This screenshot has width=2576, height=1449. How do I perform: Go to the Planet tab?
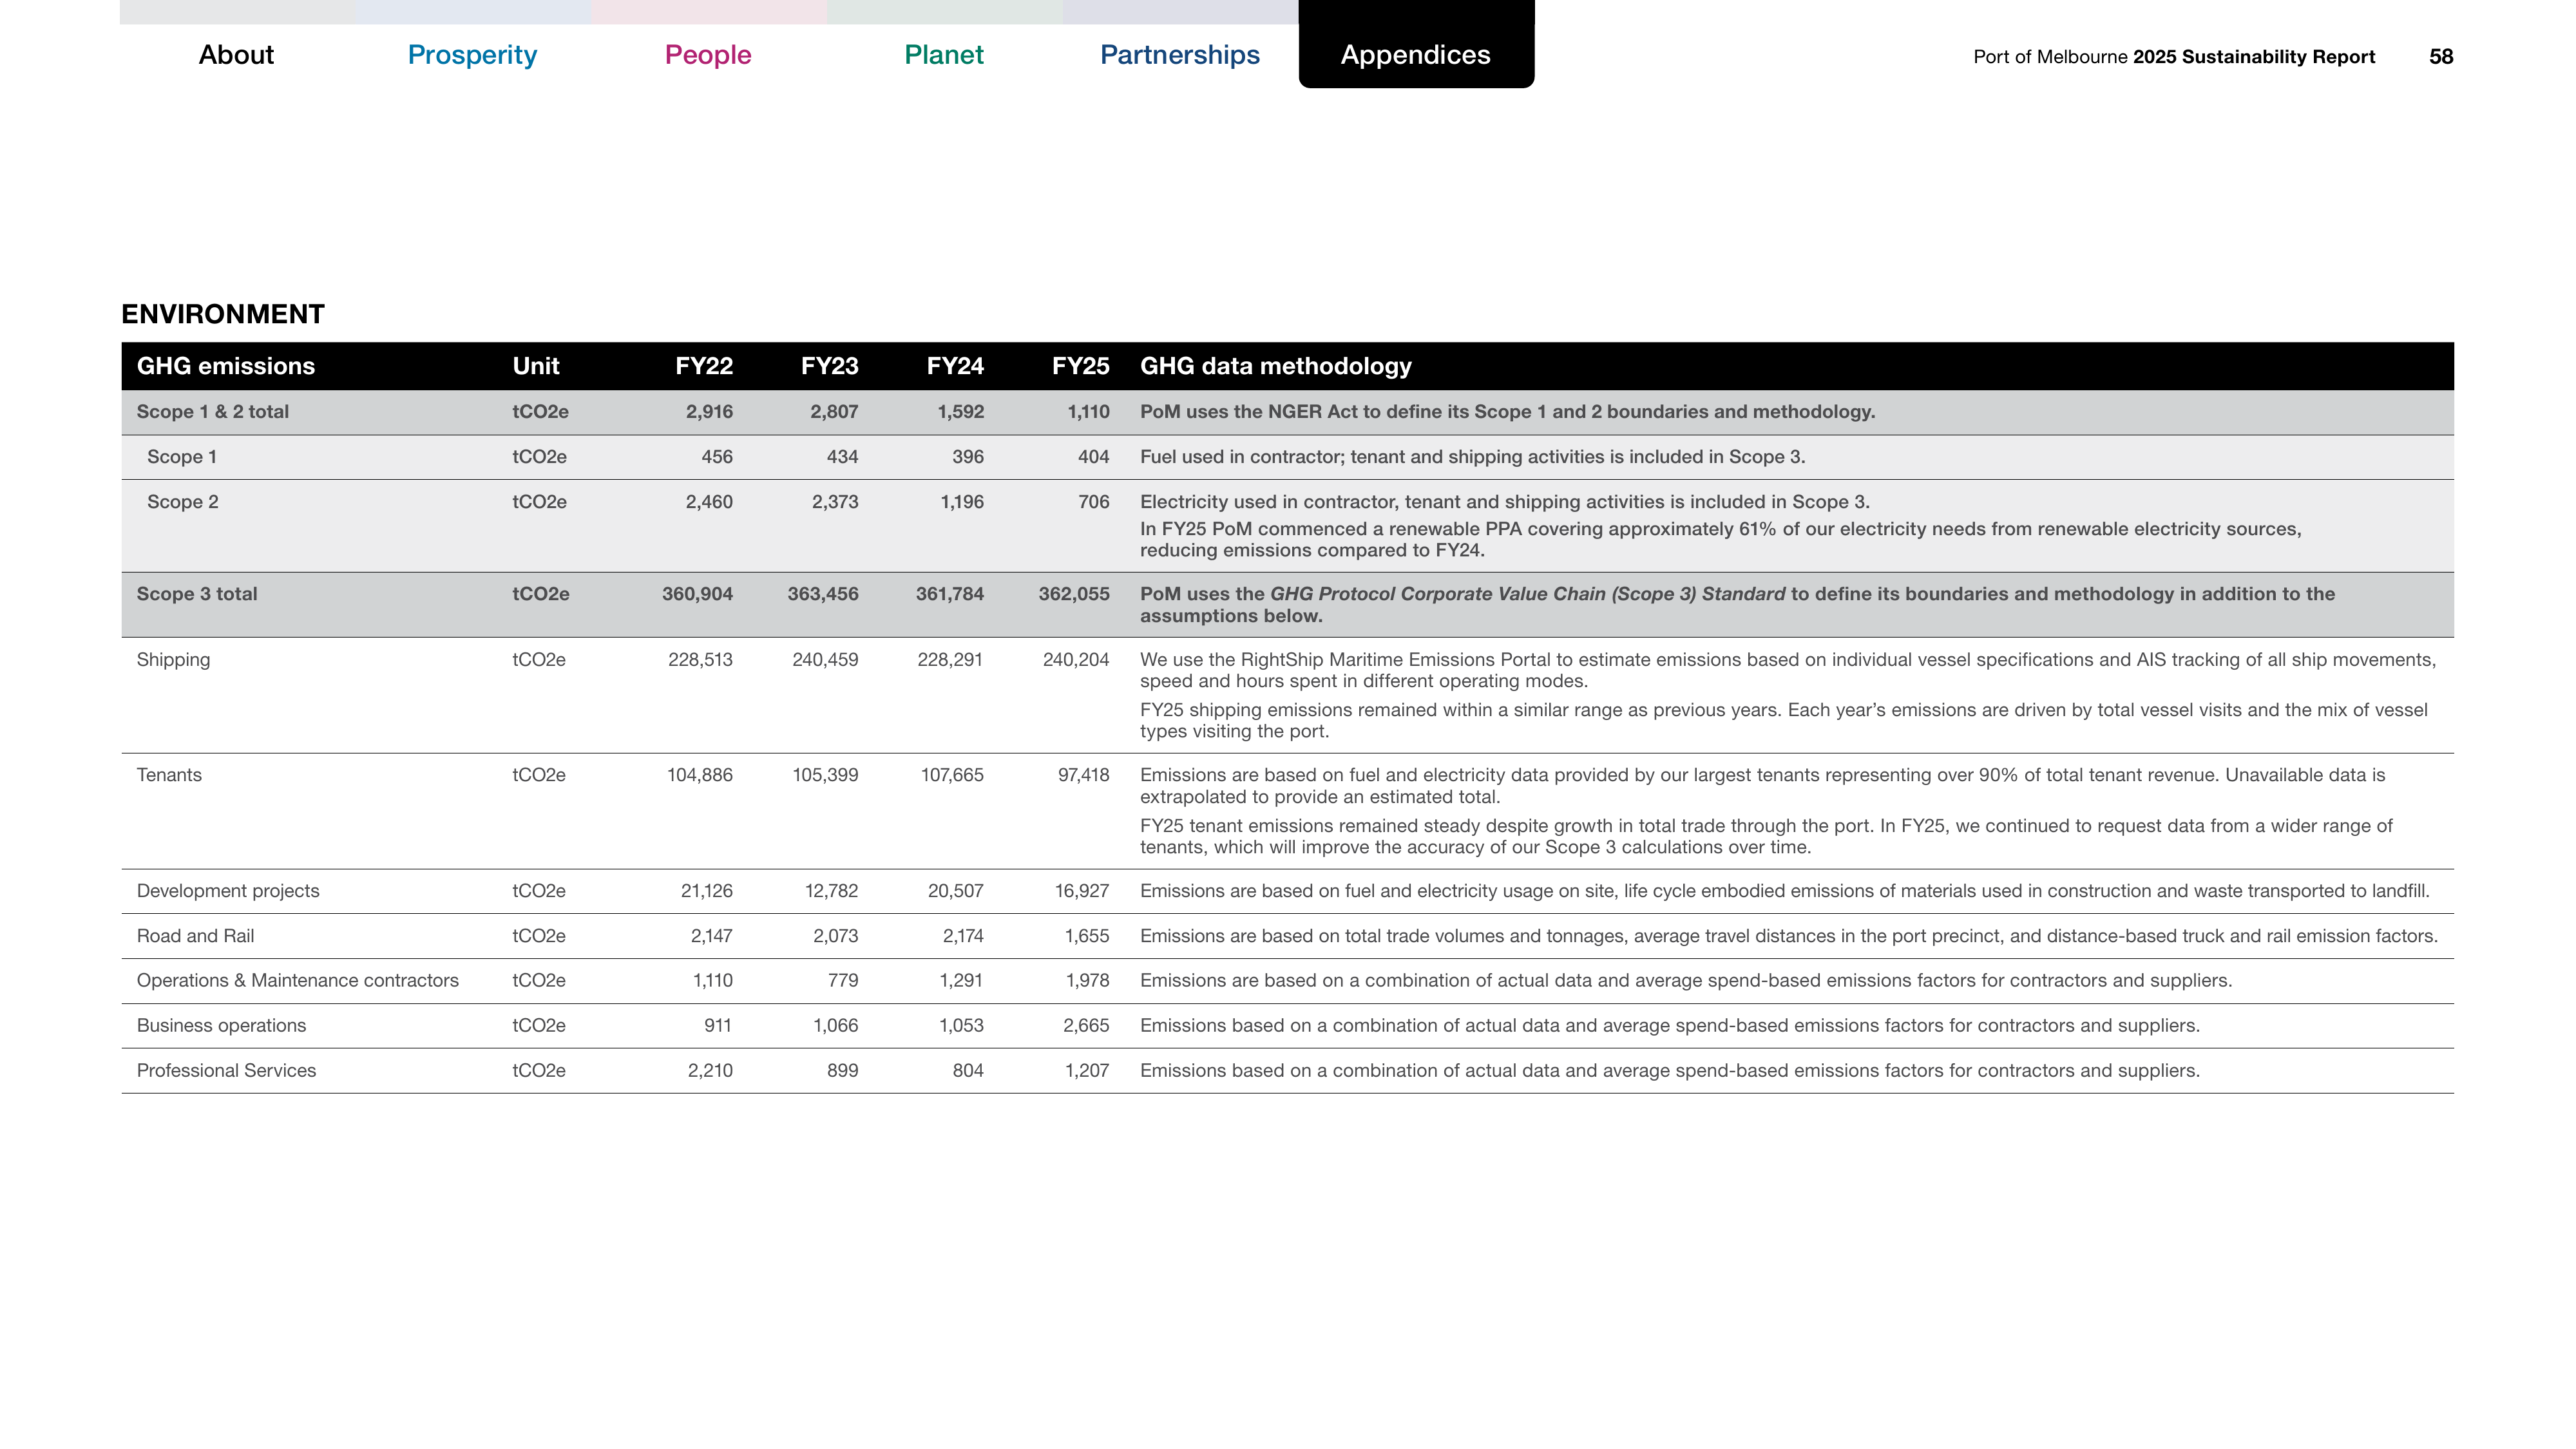944,55
